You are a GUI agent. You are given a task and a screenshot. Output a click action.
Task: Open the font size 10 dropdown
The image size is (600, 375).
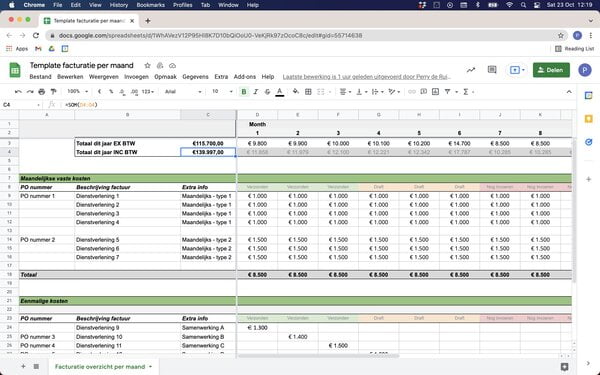point(222,92)
